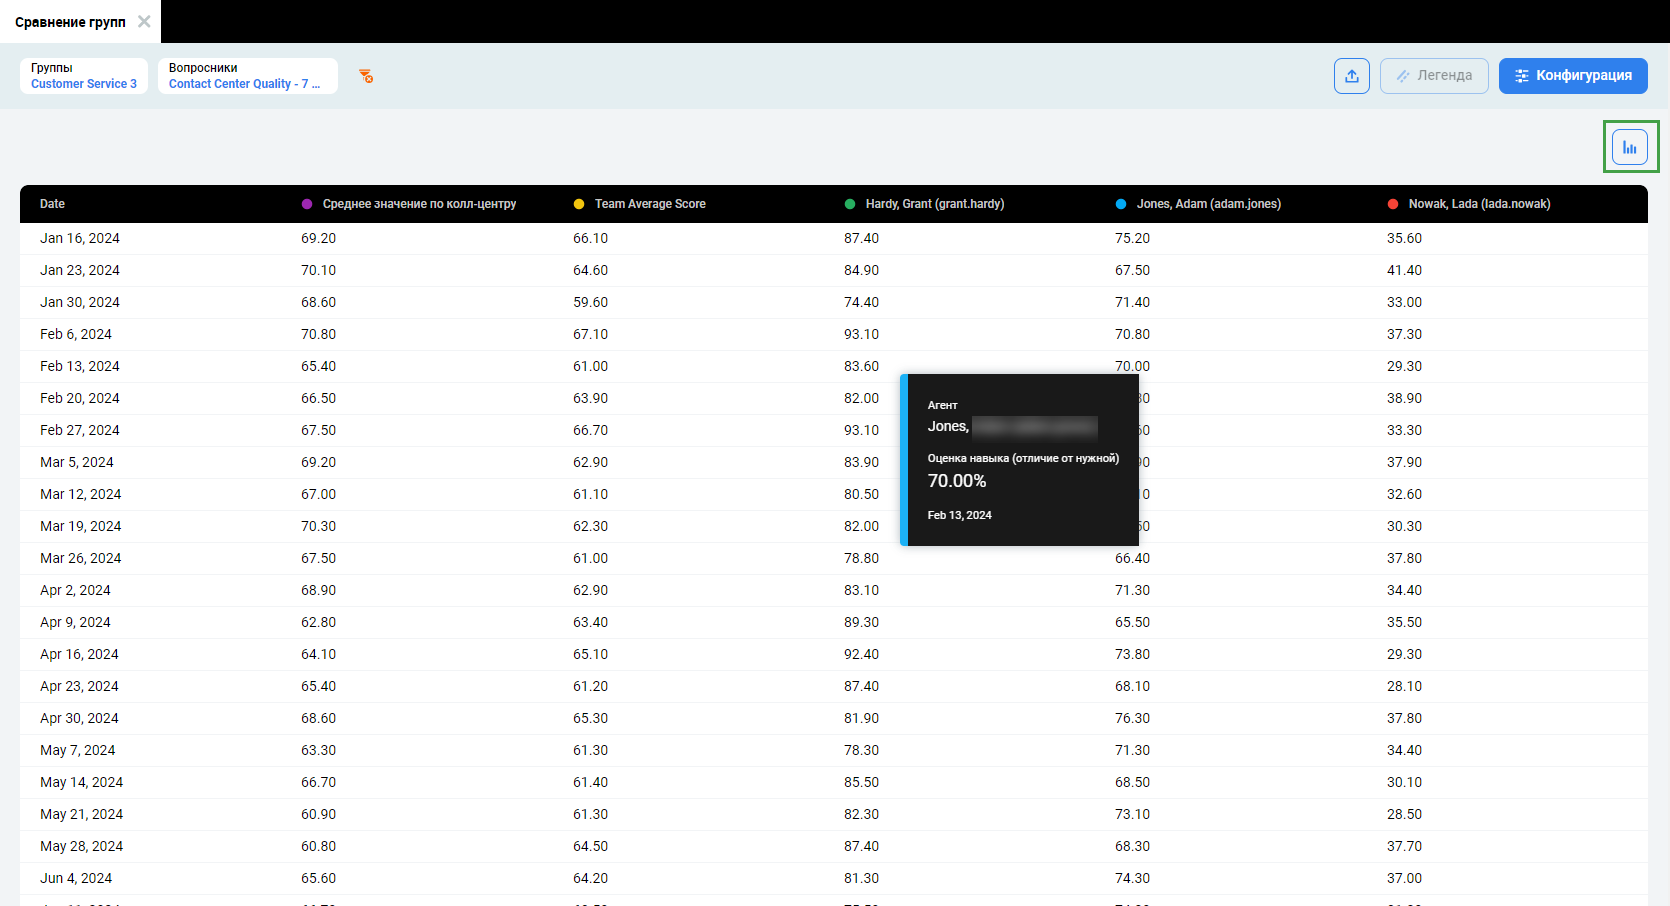Click the Feb 6, 2024 date cell
1670x906 pixels.
pos(76,334)
